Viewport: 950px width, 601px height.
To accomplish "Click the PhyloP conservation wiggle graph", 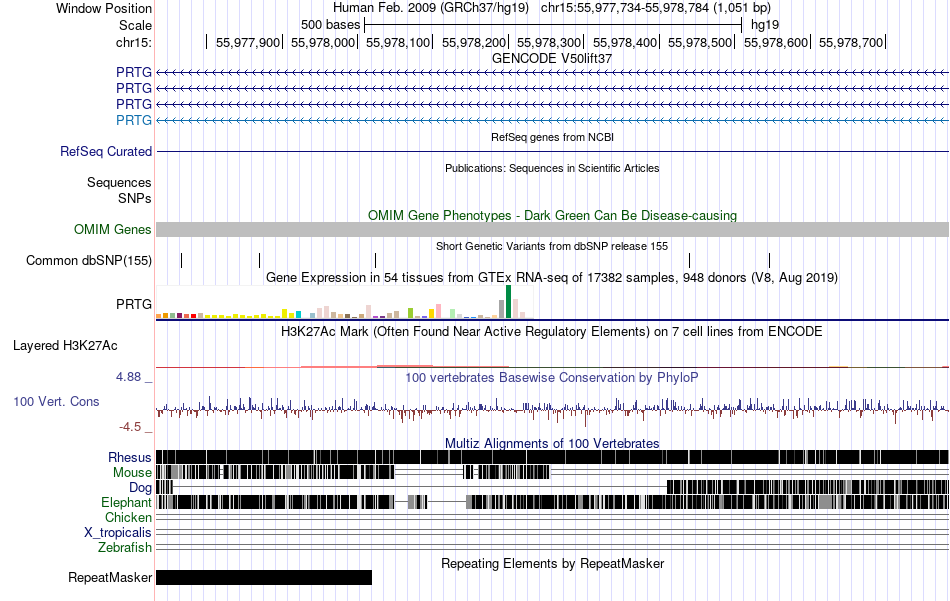I will click(552, 410).
